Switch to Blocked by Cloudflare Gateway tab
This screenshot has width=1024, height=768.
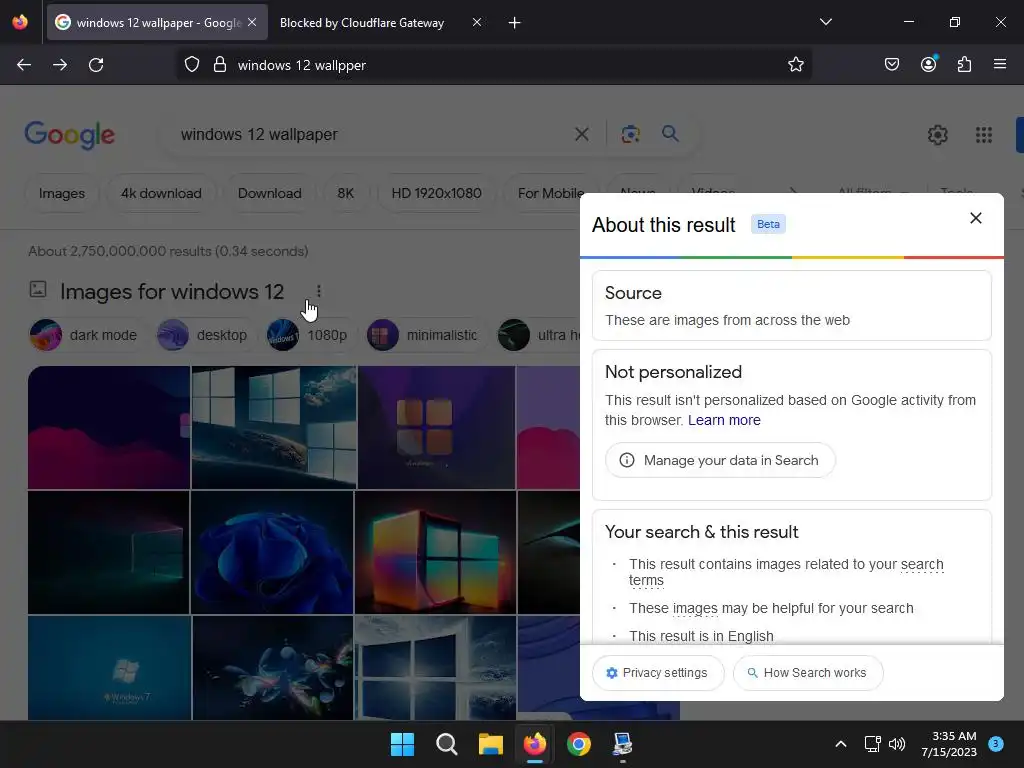[x=362, y=23]
